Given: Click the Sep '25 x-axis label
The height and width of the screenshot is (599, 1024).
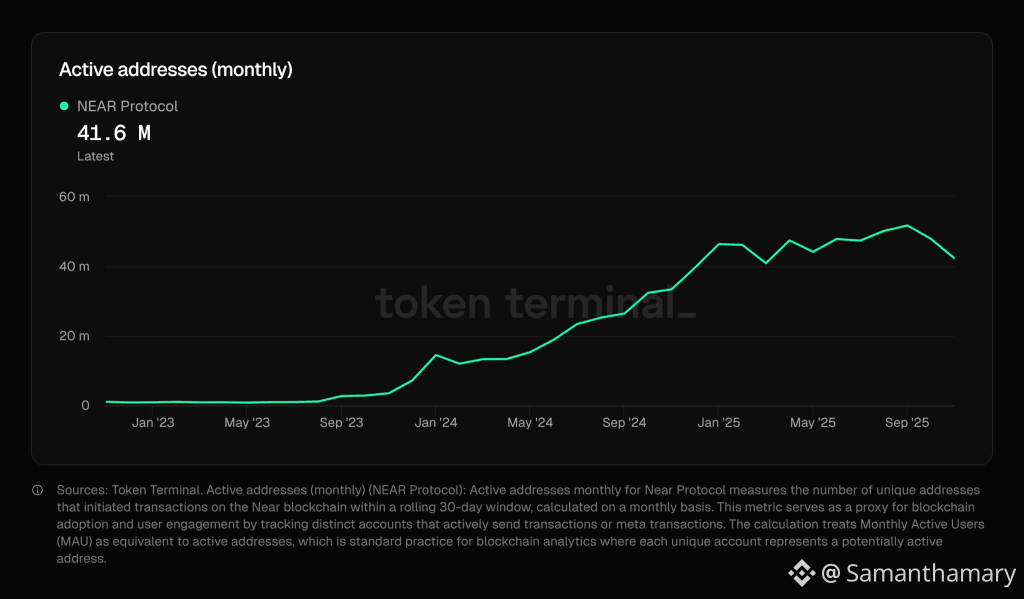Looking at the screenshot, I should pyautogui.click(x=907, y=423).
